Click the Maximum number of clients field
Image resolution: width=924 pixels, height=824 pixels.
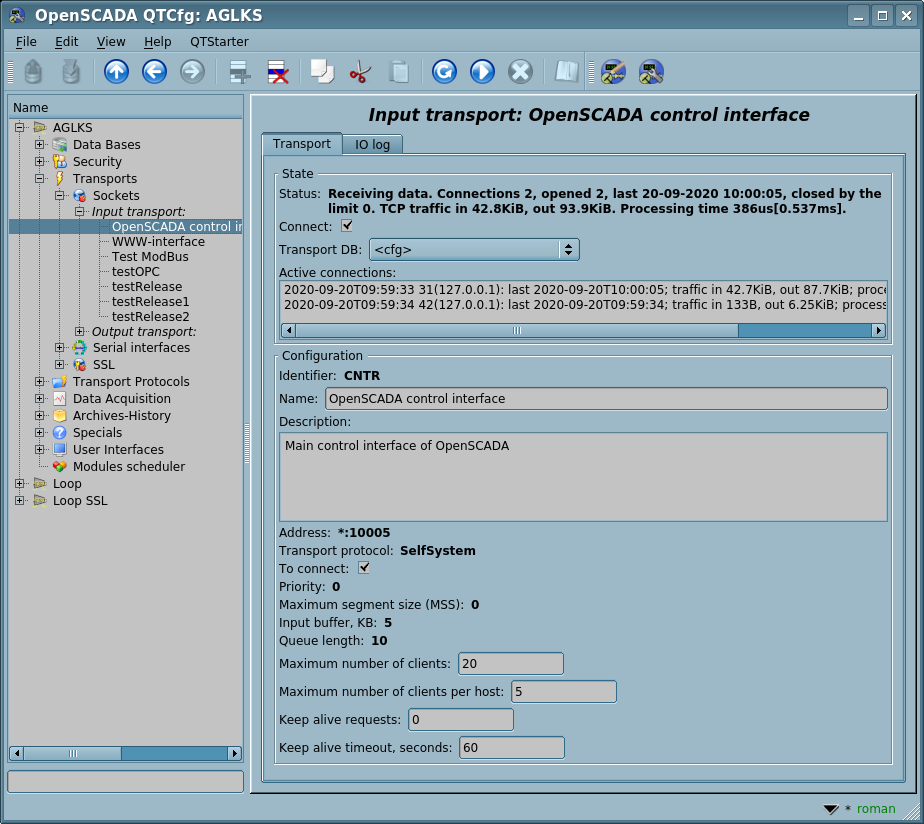point(511,664)
